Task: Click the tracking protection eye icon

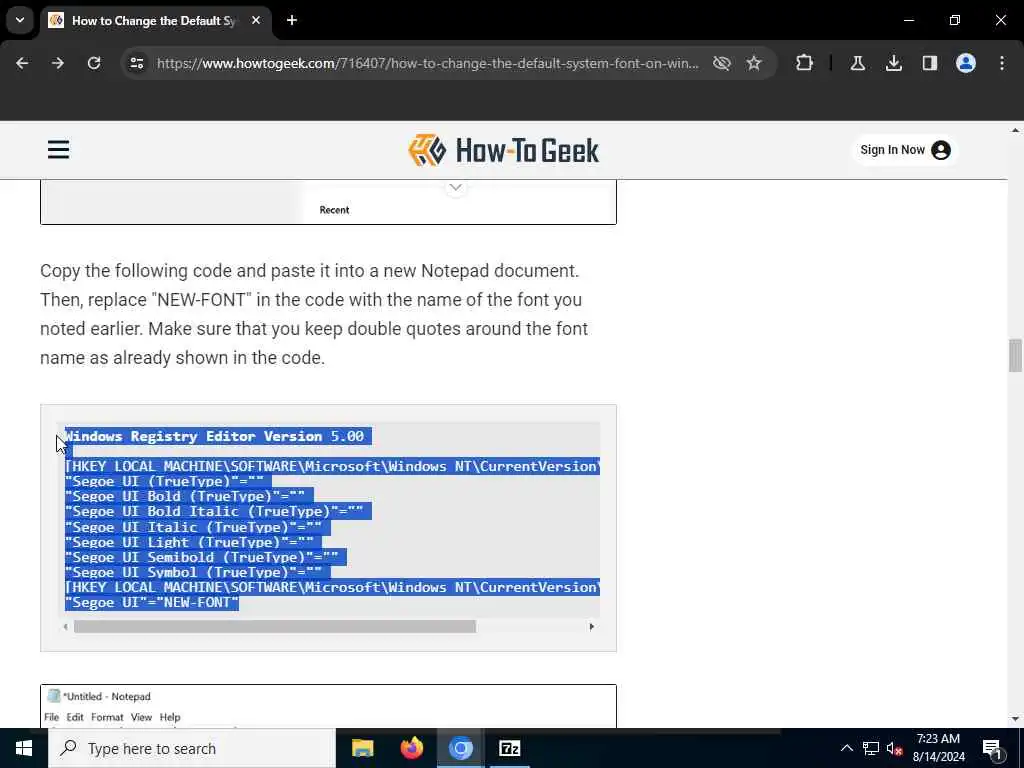Action: click(x=722, y=63)
